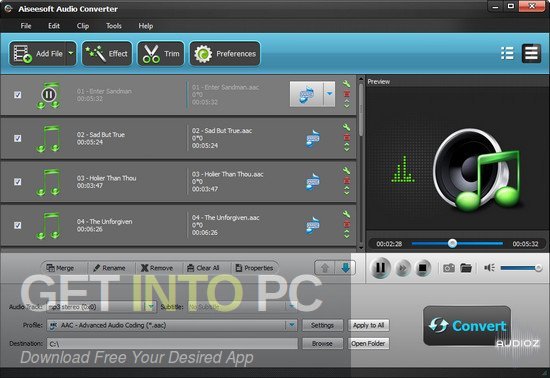Open the Edit menu
Image resolution: width=550 pixels, height=378 pixels.
point(54,26)
